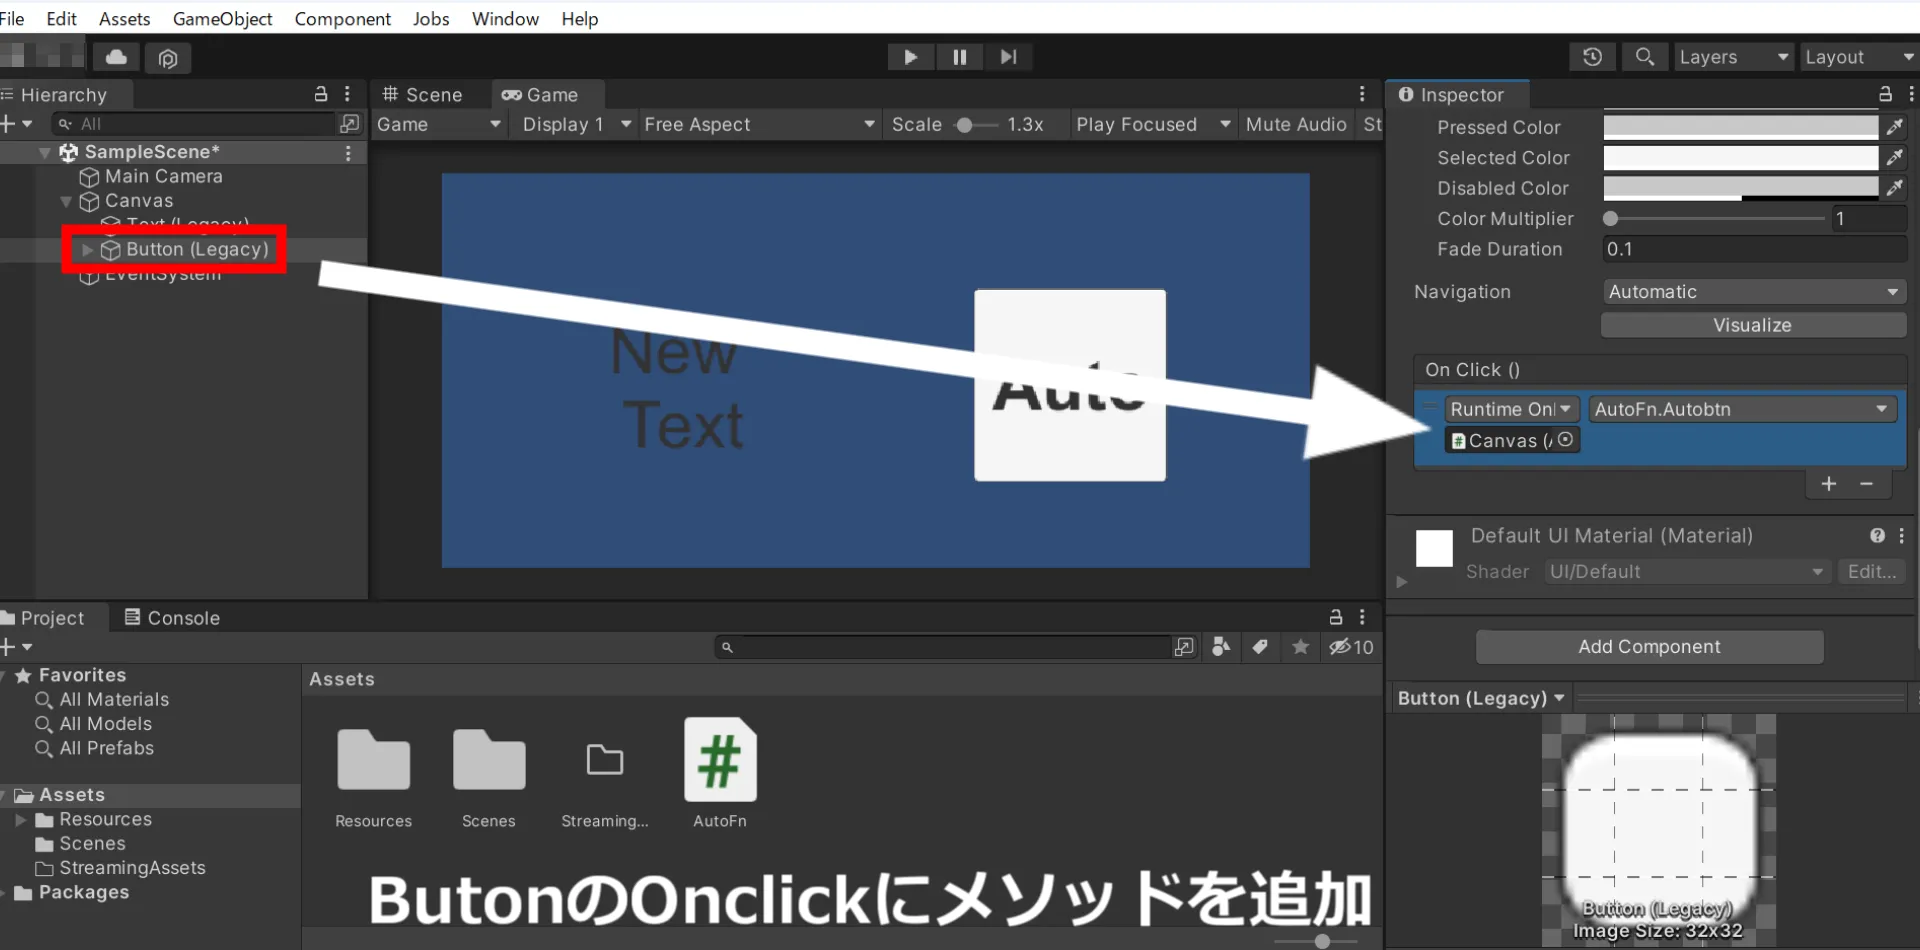Viewport: 1920px width, 950px height.
Task: Click the Visualize button
Action: [1753, 325]
